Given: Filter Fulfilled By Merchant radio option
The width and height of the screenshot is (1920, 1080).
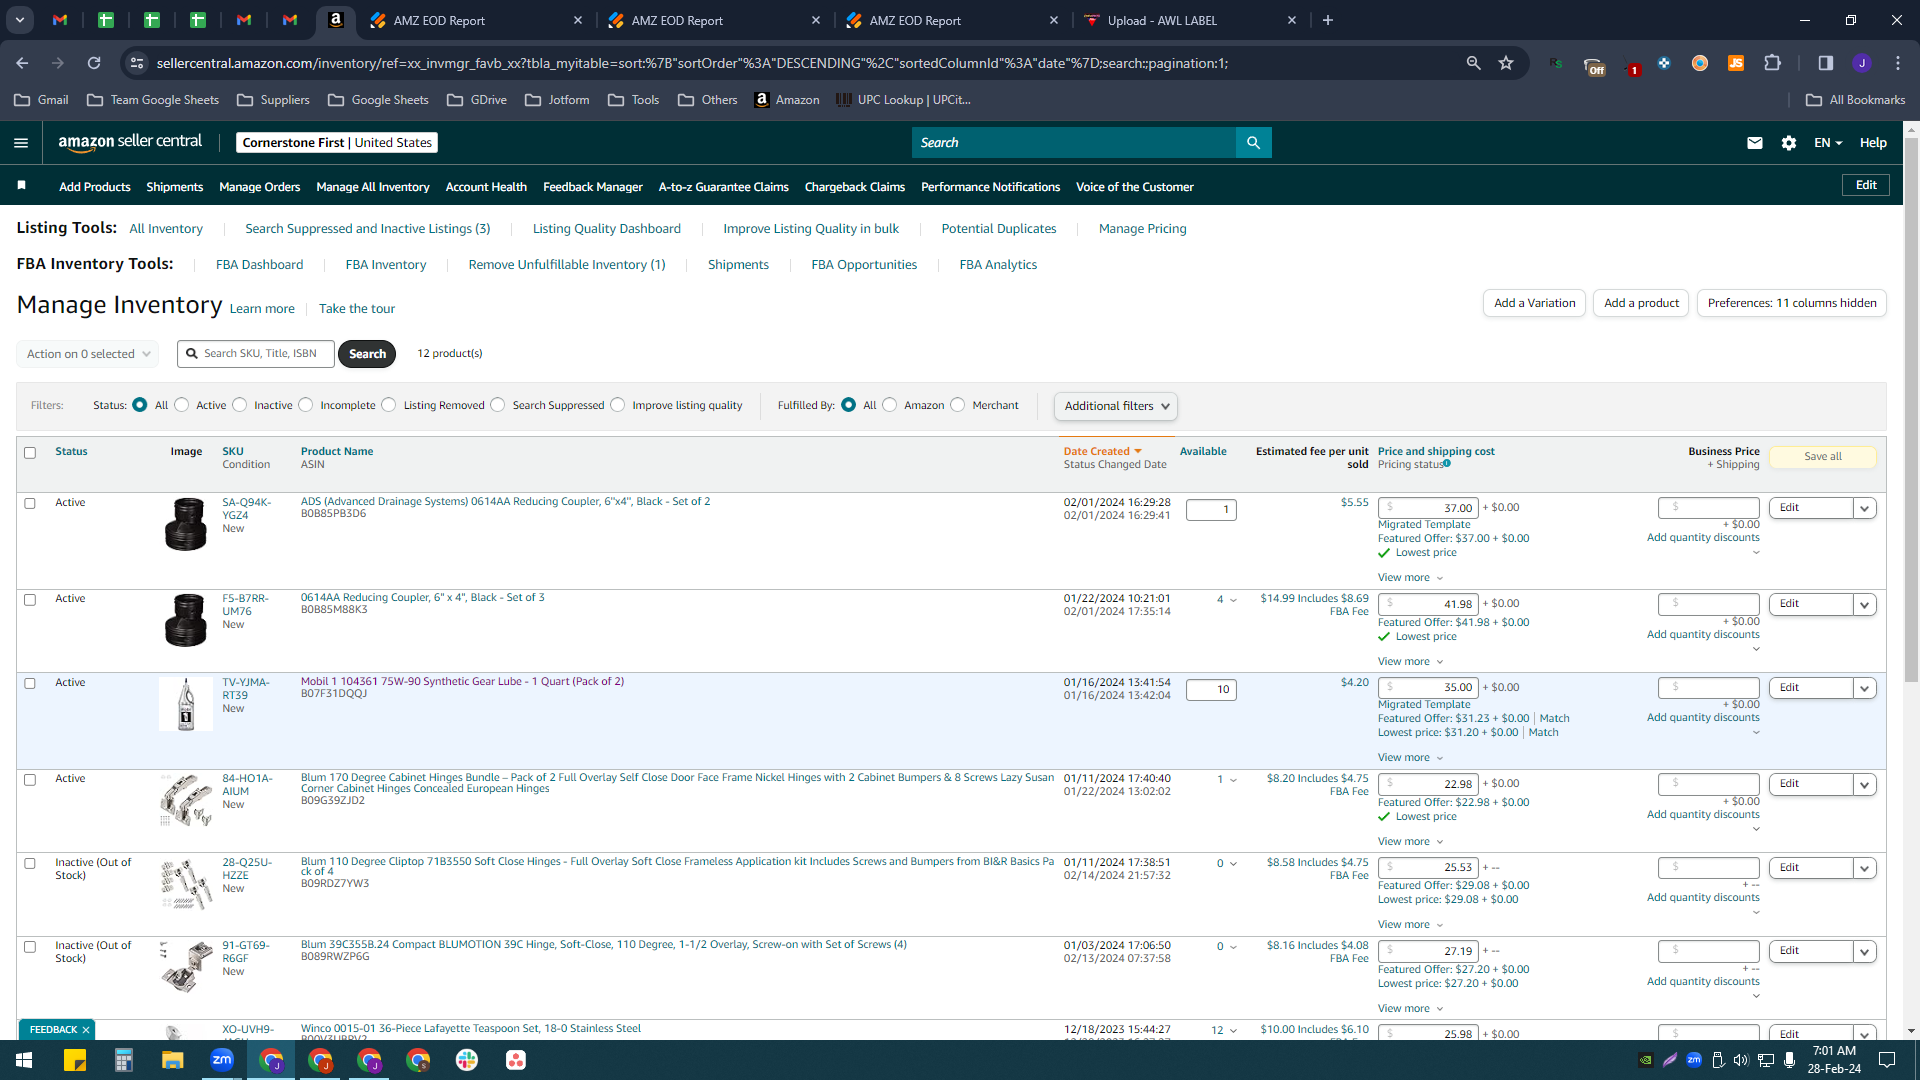Looking at the screenshot, I should click(x=958, y=405).
